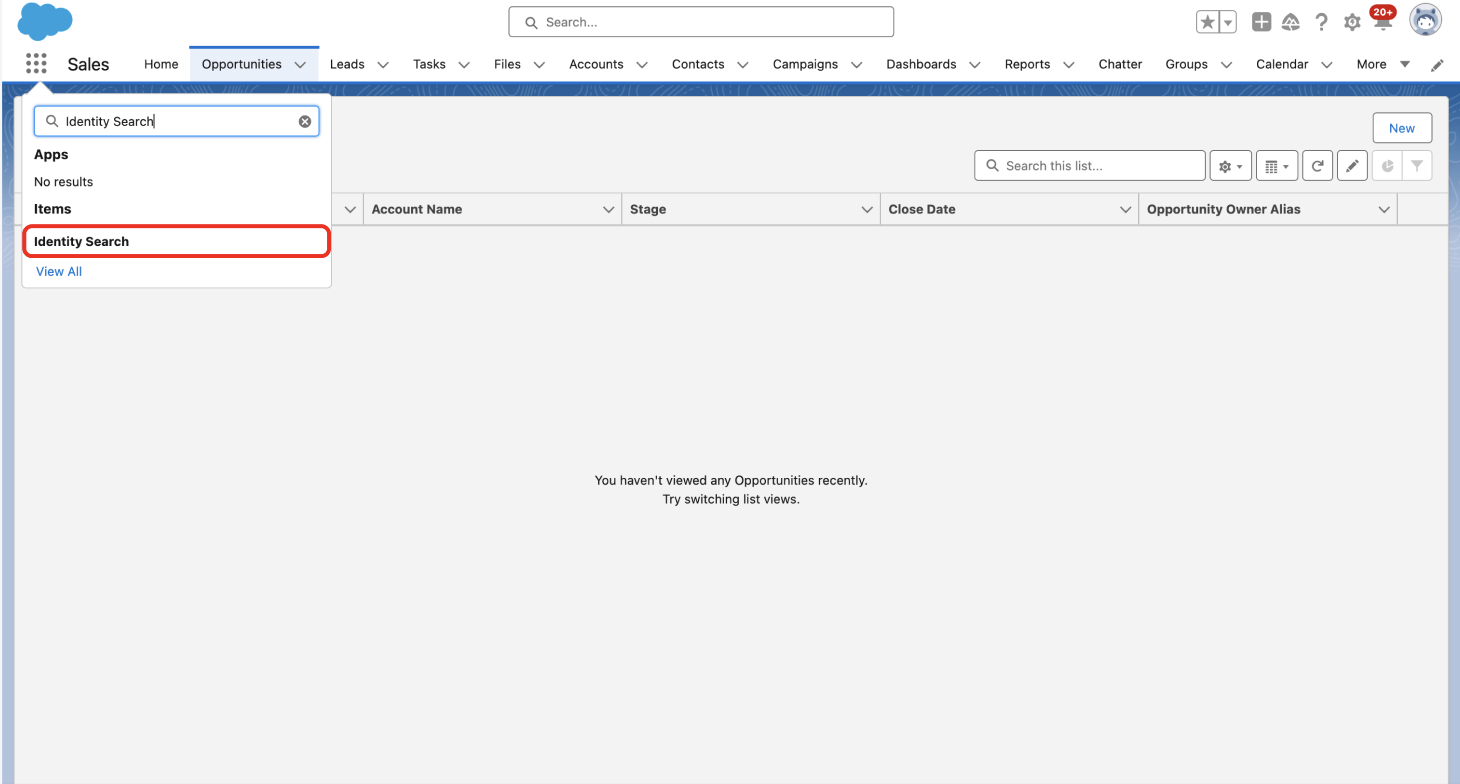Open the Groups tab
This screenshot has width=1460, height=784.
1186,64
